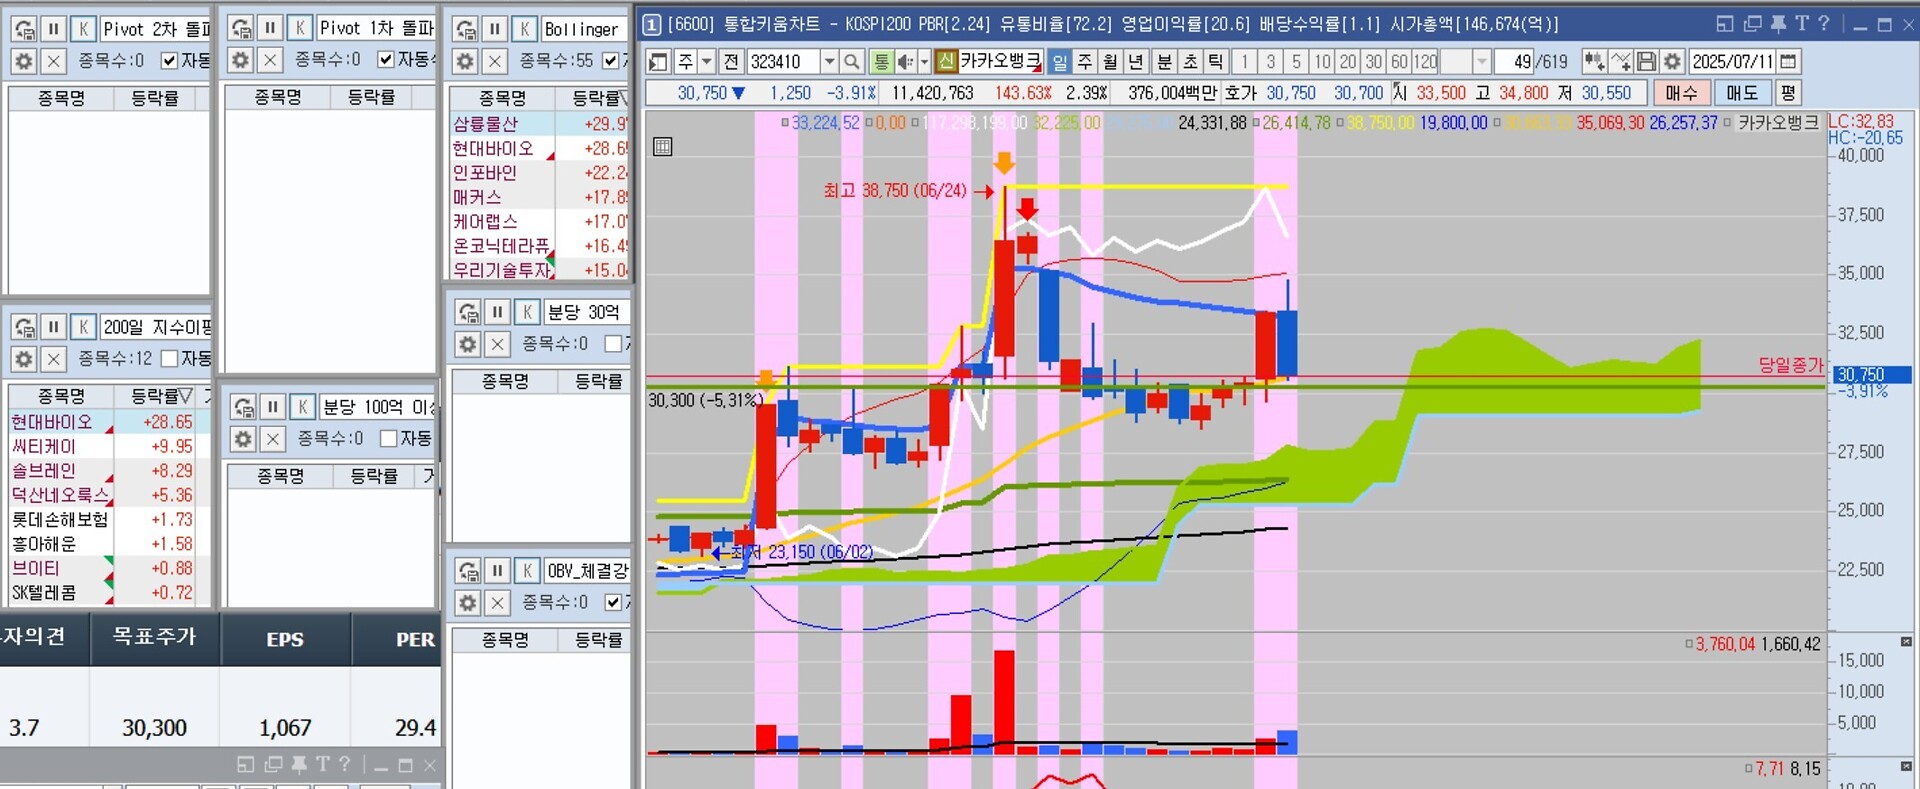Switch chart to monthly 월 period
The height and width of the screenshot is (789, 1920).
[x=1110, y=62]
